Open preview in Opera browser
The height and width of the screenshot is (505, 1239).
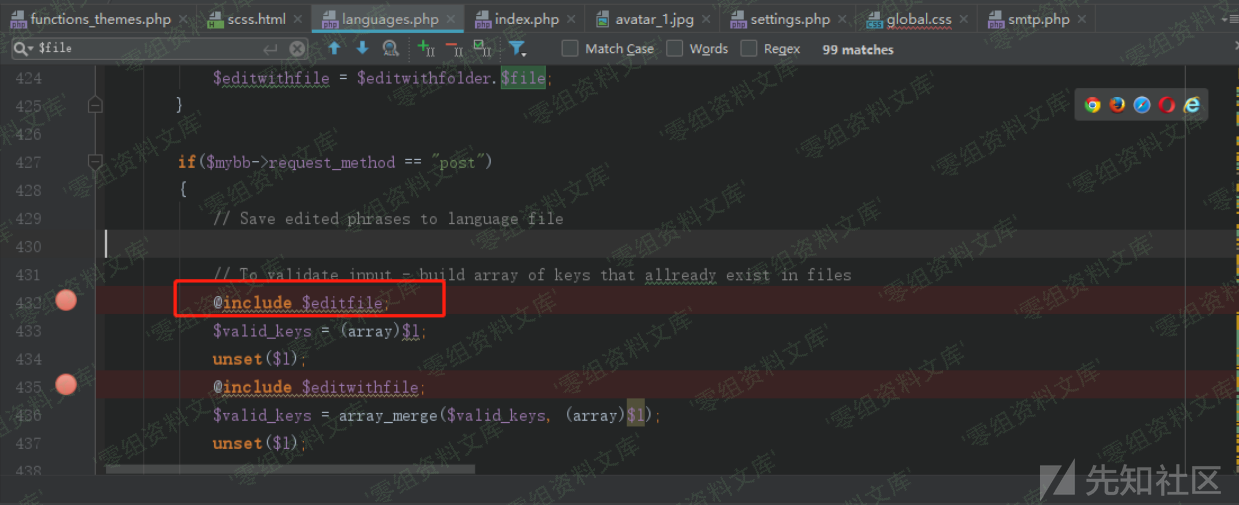[x=1166, y=105]
